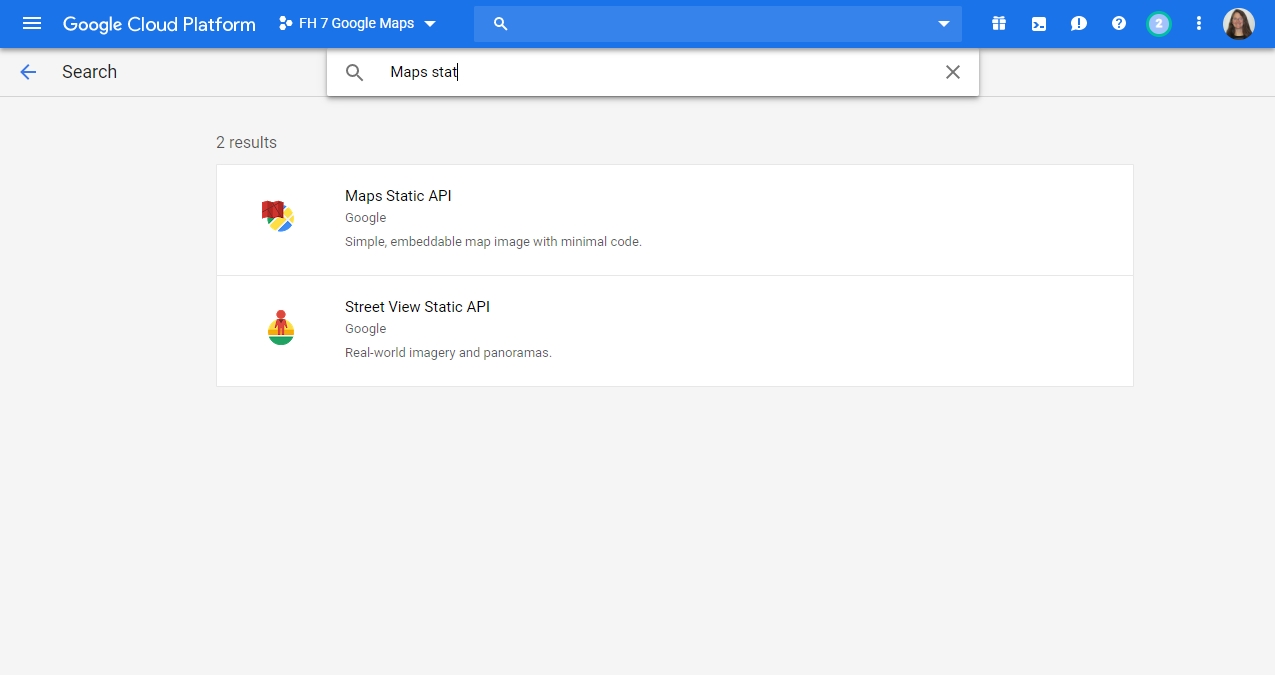
Task: Open notifications badge showing 2
Action: pyautogui.click(x=1159, y=24)
